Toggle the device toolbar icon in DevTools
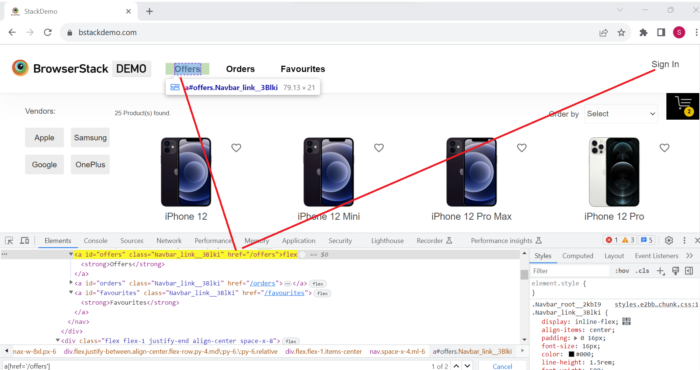 point(25,241)
